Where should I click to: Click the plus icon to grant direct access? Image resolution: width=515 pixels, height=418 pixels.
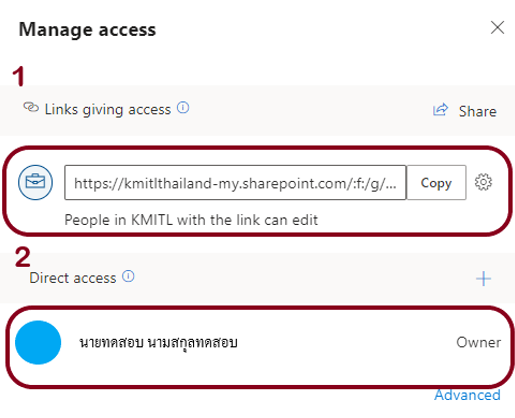click(x=483, y=279)
